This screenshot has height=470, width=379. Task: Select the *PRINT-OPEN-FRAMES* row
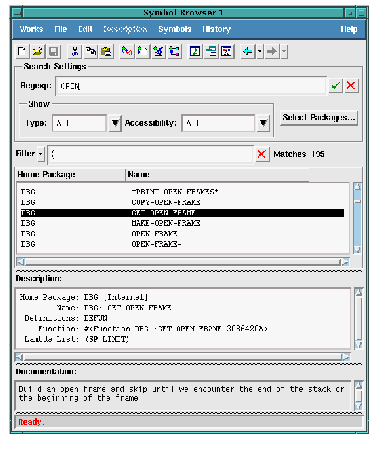(182, 192)
